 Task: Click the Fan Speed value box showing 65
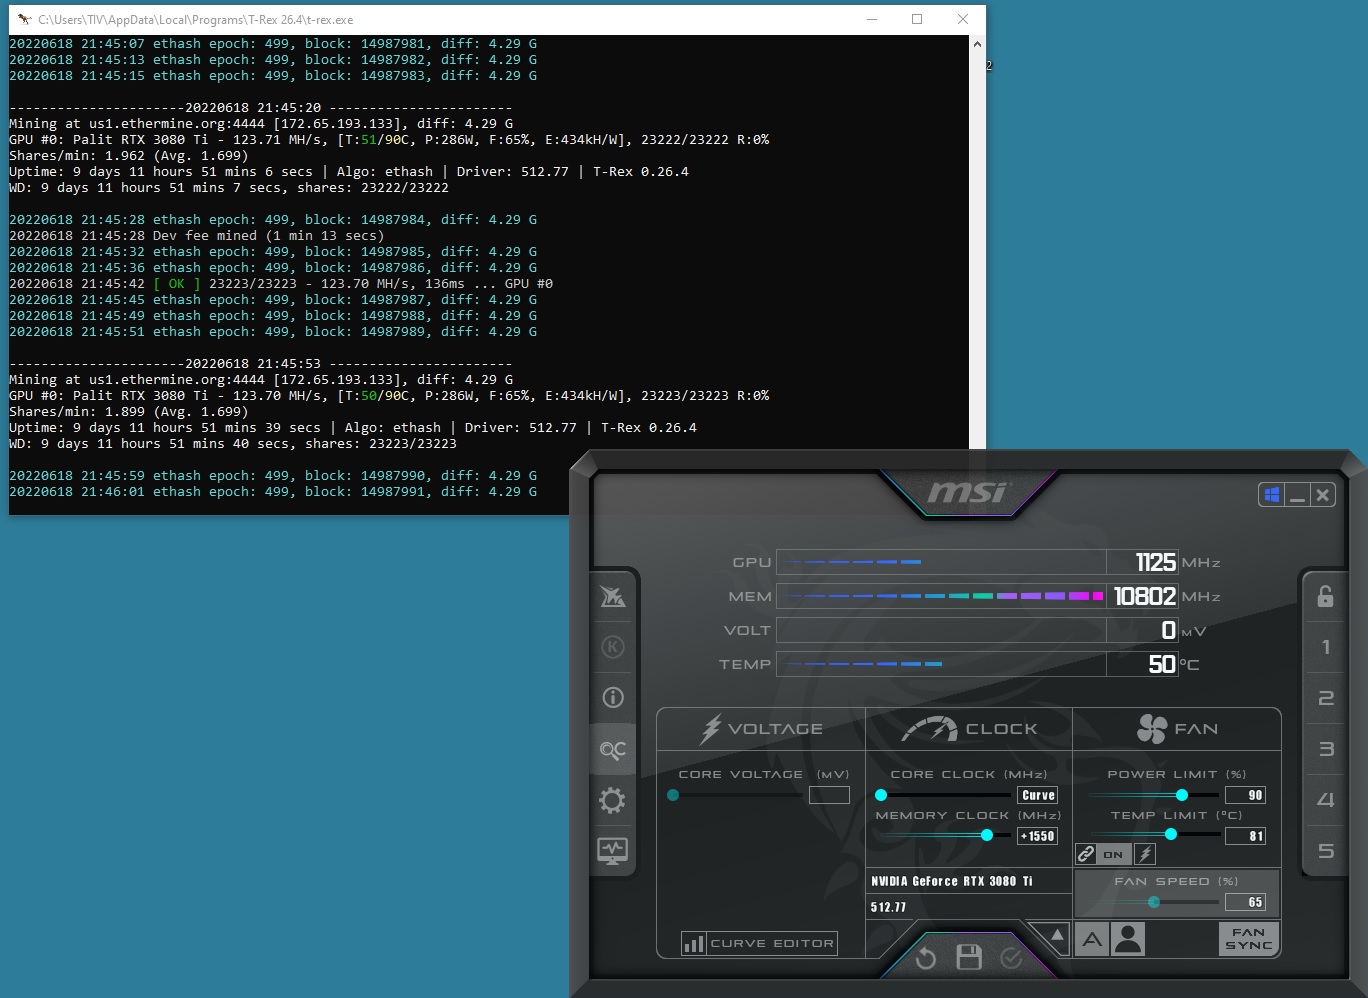(1246, 902)
